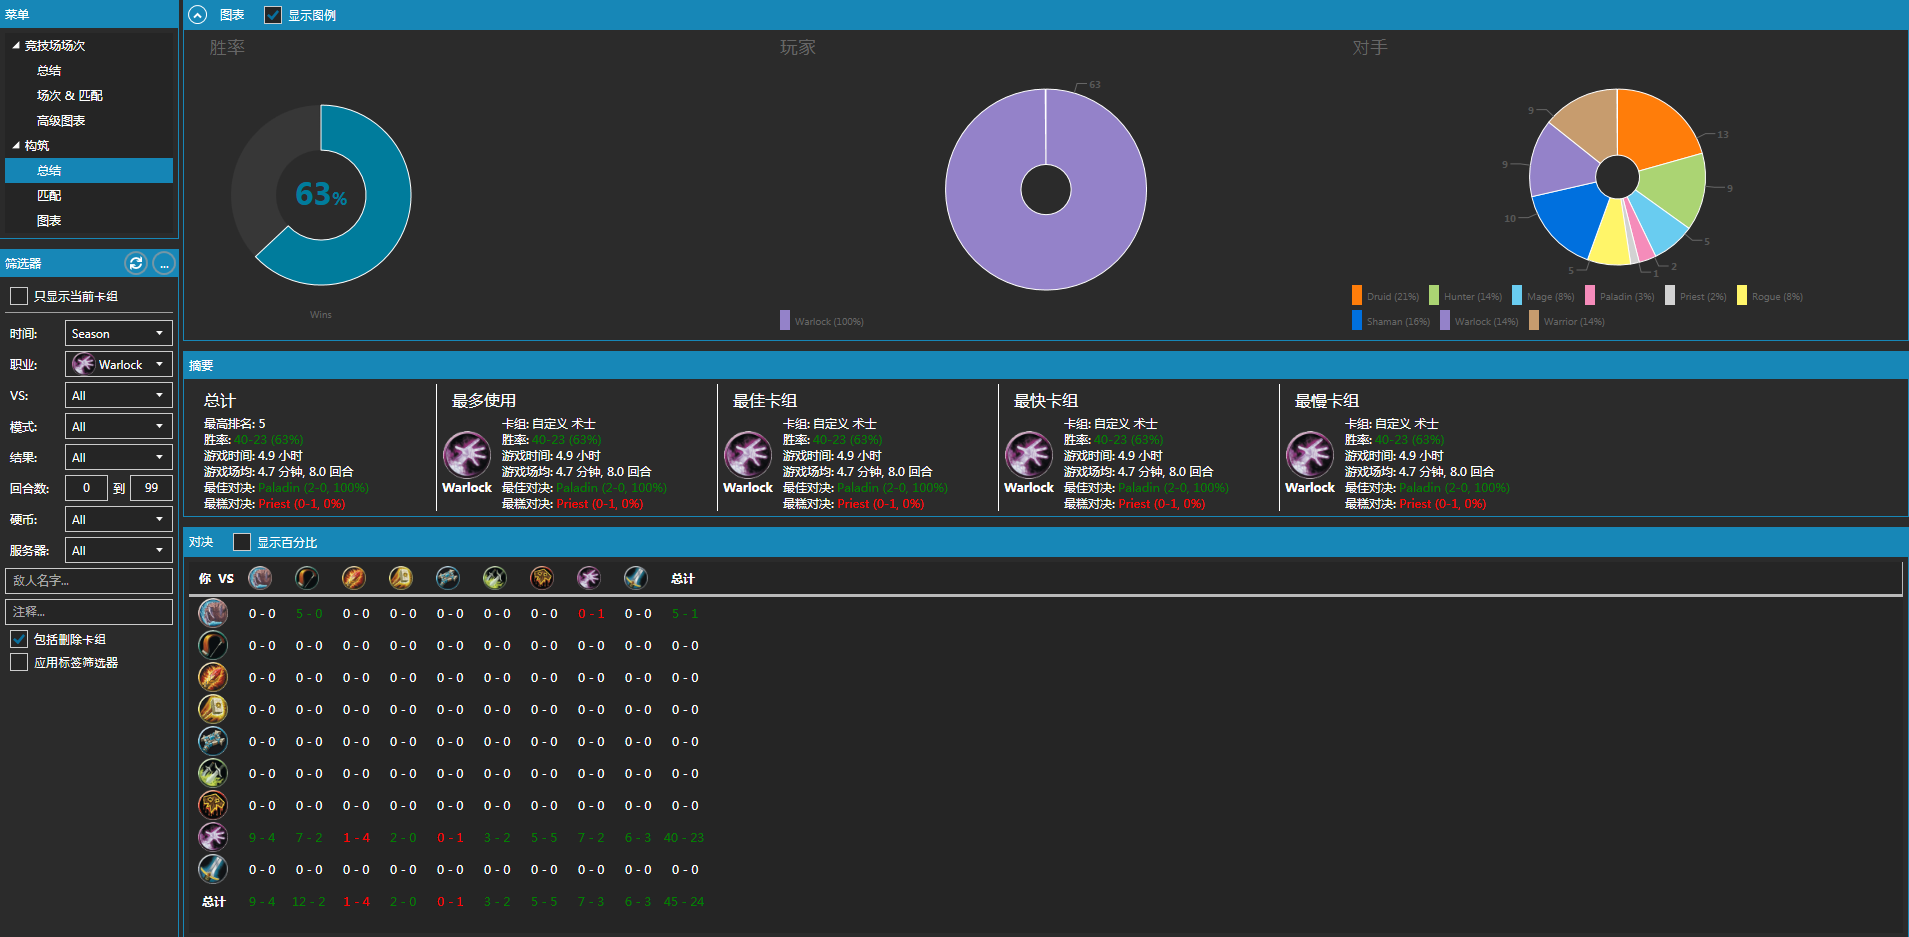Expand the 服务器 dropdown
This screenshot has height=937, width=1909.
pos(118,550)
